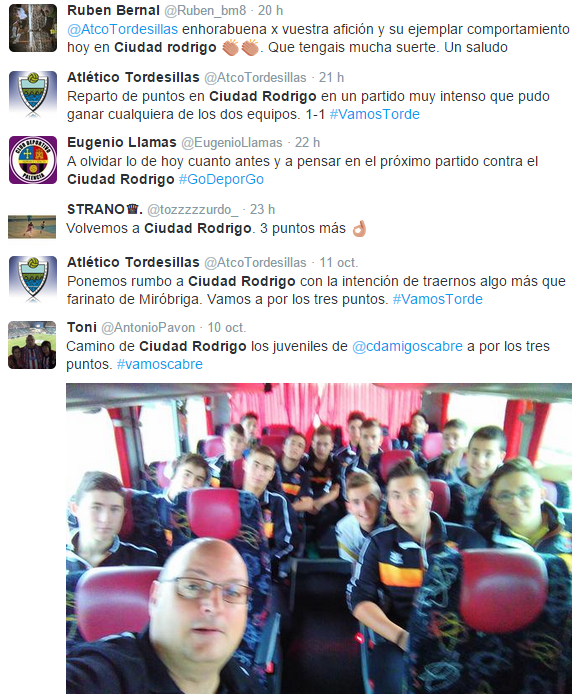
Task: Click the @AntonioPavon handle
Action: [x=148, y=328]
